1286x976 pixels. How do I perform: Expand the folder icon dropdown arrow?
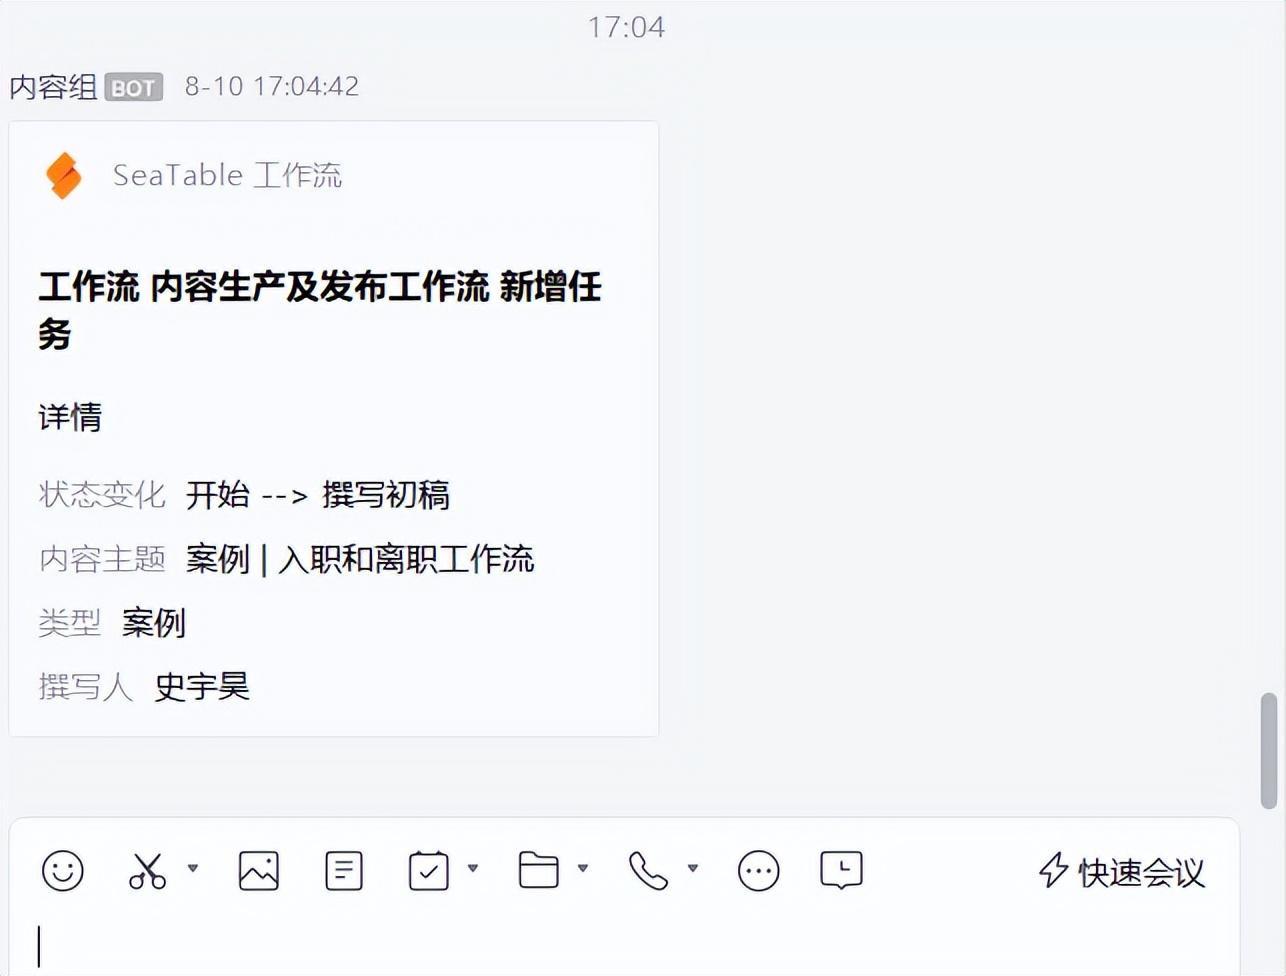point(583,868)
